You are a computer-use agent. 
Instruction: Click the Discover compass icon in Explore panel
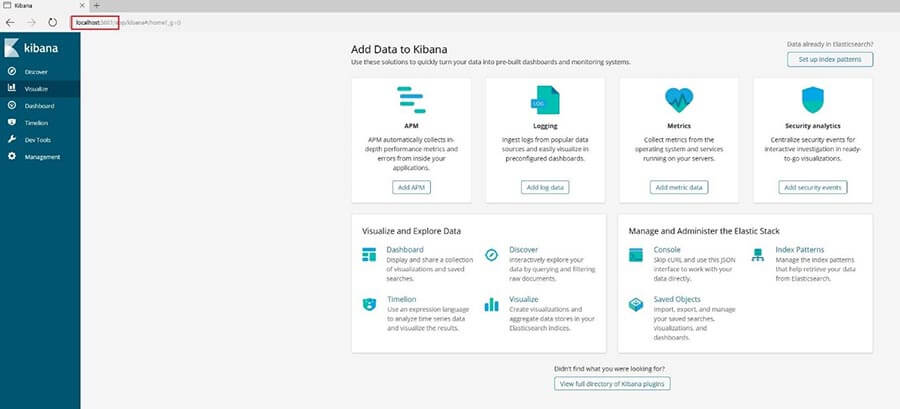(x=491, y=255)
